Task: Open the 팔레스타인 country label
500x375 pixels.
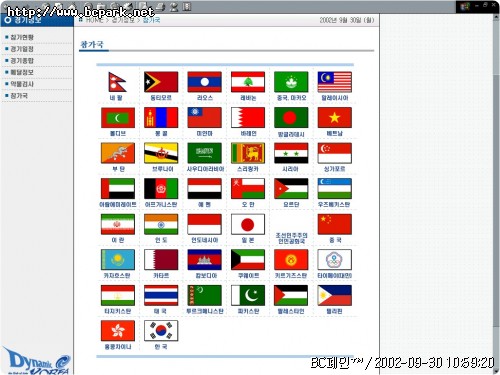Action: click(x=291, y=311)
